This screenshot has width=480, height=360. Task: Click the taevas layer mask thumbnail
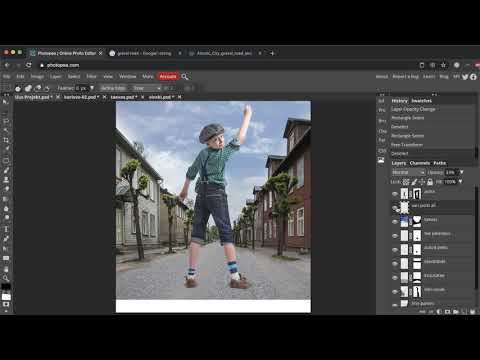pyautogui.click(x=417, y=221)
